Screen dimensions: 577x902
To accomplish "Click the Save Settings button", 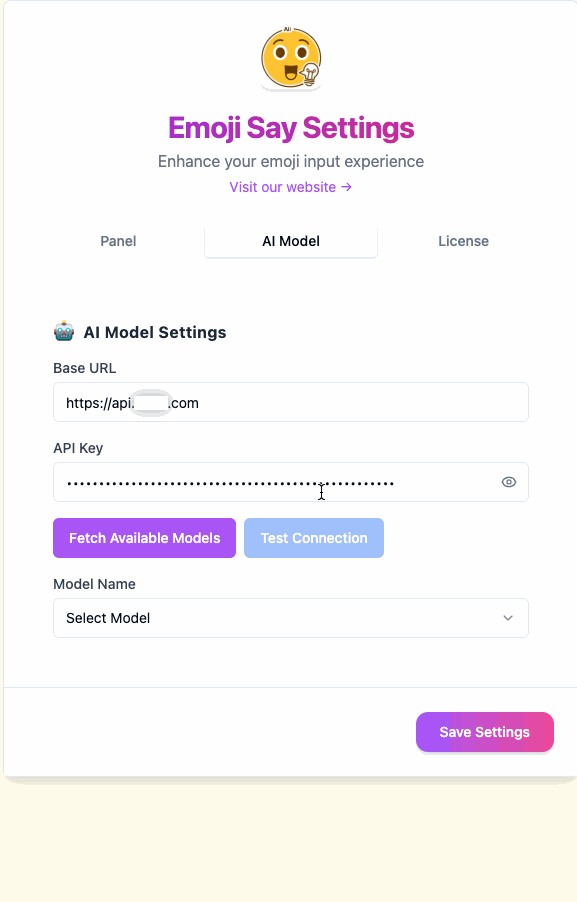I will 484,732.
